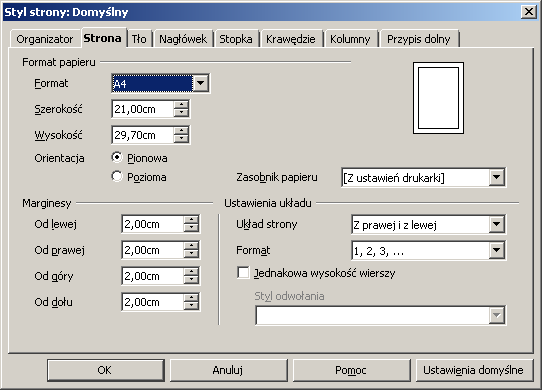Screen dimensions: 542x390
Task: Select Pozioma orientation radio button
Action: click(117, 177)
